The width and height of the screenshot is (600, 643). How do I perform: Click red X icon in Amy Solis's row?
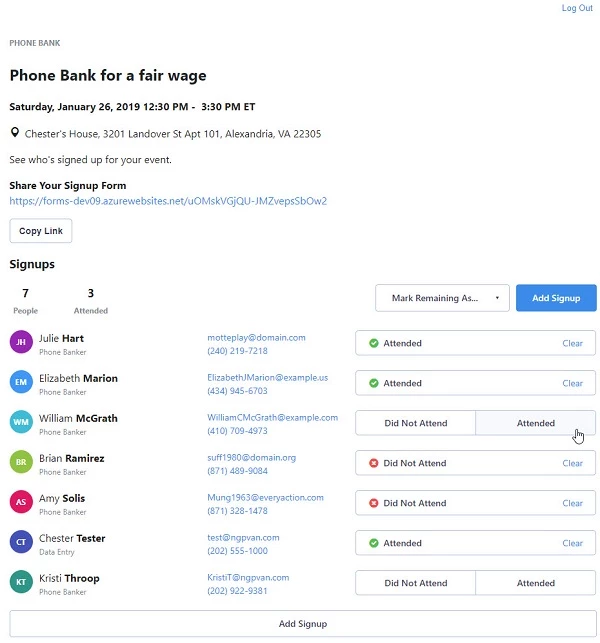(x=374, y=503)
